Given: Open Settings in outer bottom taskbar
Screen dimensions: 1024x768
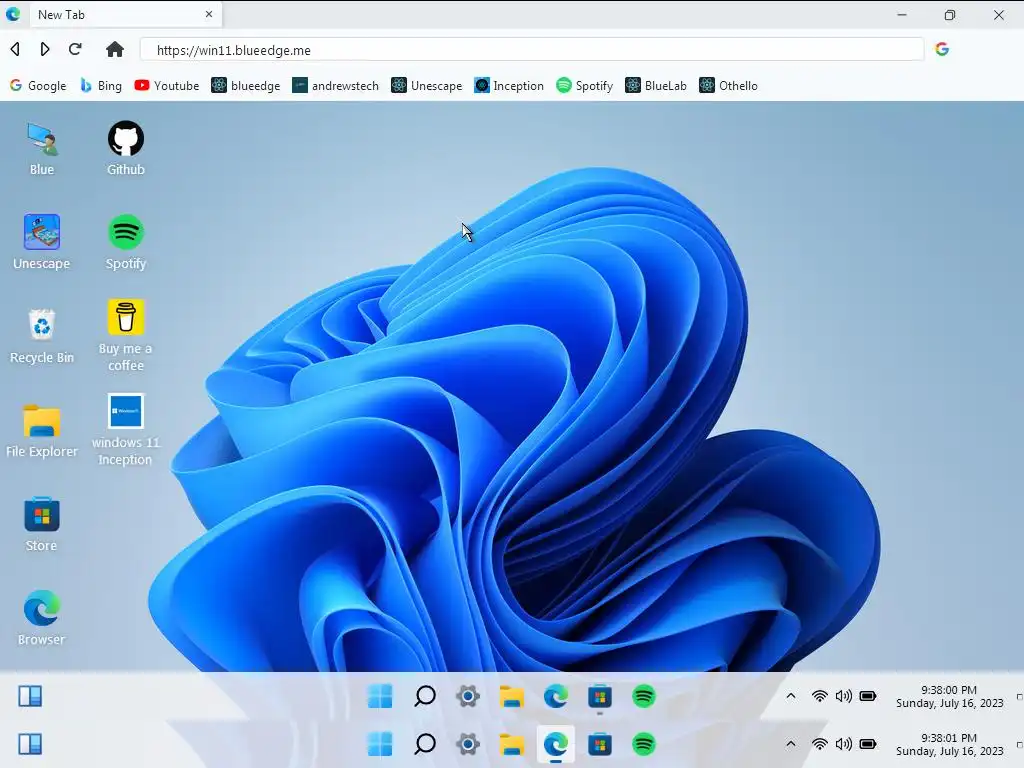Looking at the screenshot, I should click(x=468, y=744).
